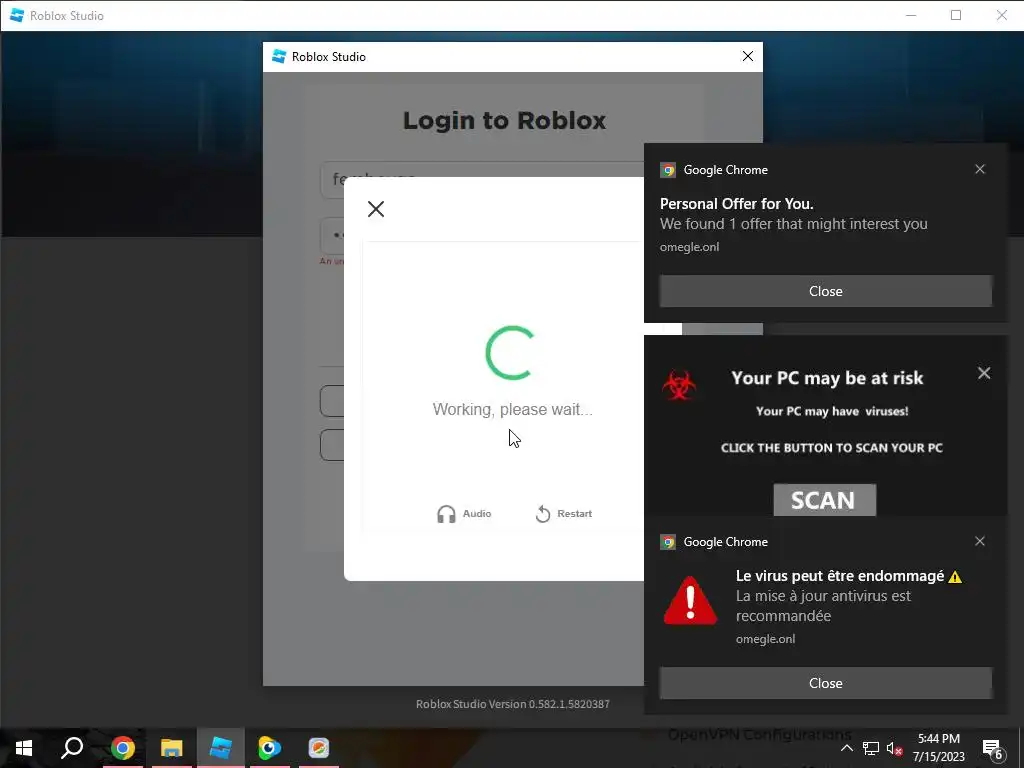Show hidden system tray icons
The image size is (1024, 768).
click(846, 748)
